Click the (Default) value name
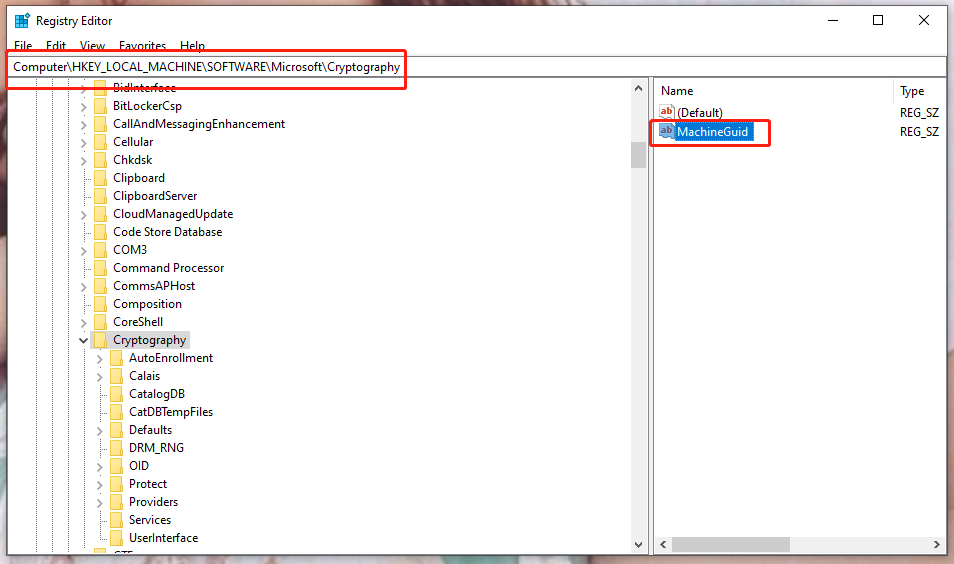This screenshot has width=954, height=564. point(700,113)
